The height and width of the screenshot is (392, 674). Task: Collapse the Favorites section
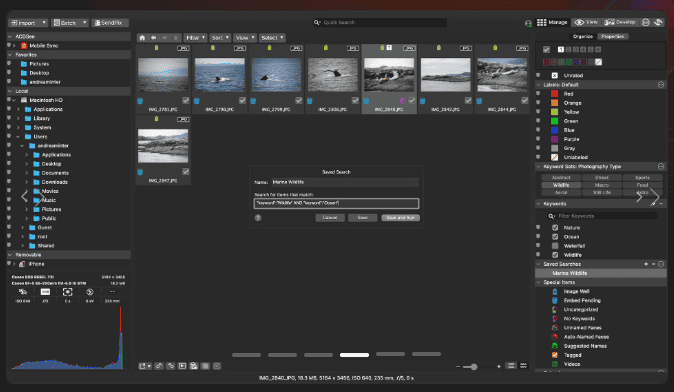pos(10,55)
